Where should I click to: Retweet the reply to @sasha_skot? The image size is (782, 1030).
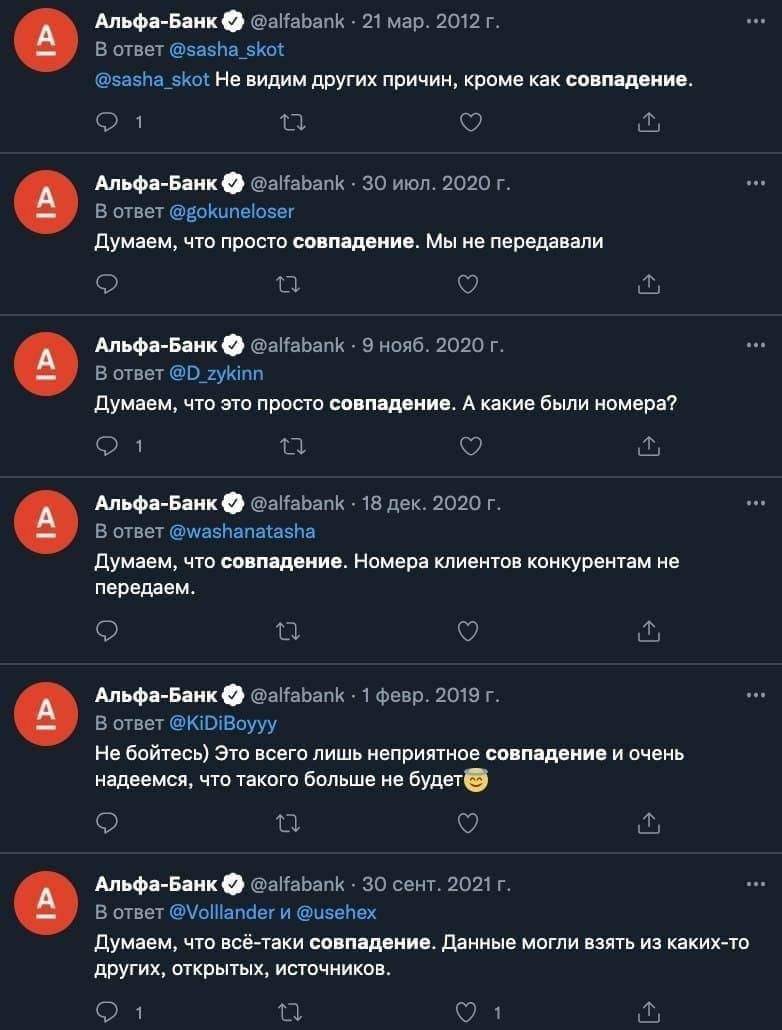coord(292,122)
